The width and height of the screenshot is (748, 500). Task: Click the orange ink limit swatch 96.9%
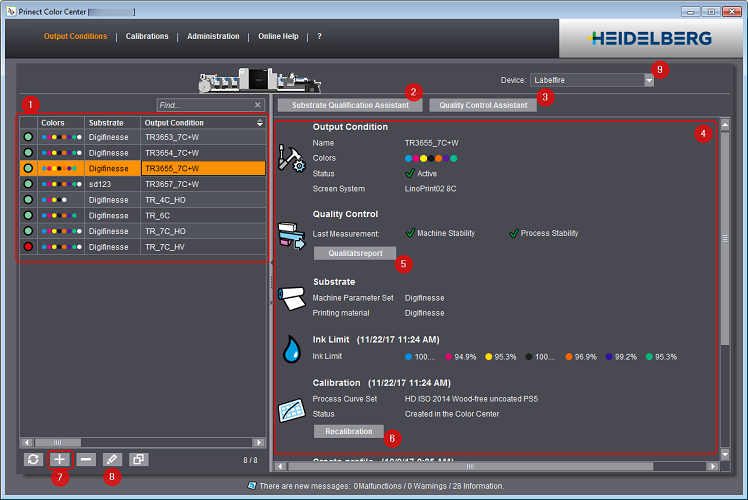coord(569,356)
